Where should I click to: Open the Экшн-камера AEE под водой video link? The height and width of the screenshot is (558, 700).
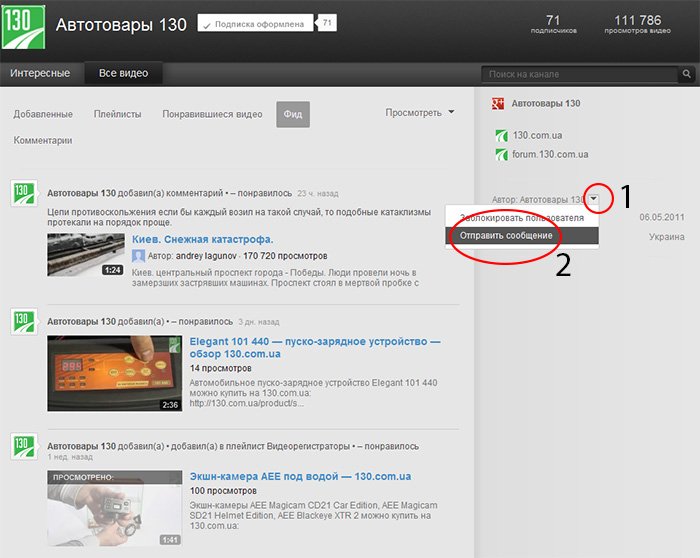(300, 476)
